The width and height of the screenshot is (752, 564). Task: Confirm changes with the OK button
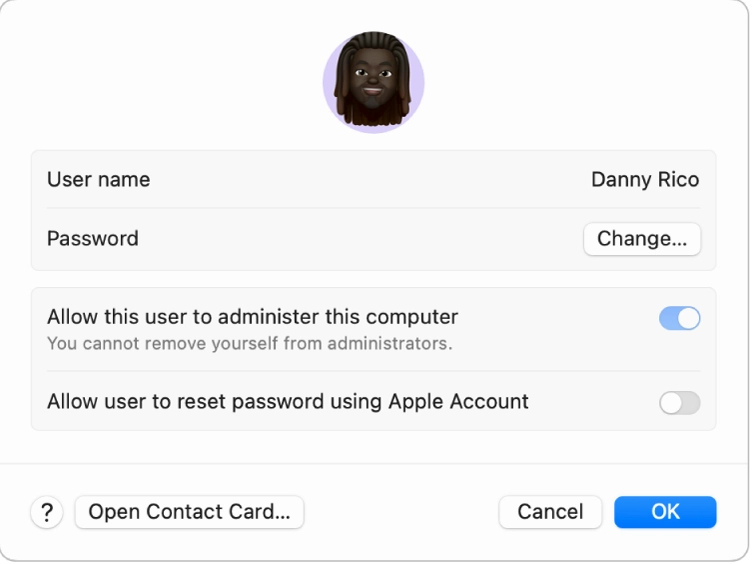(x=665, y=512)
